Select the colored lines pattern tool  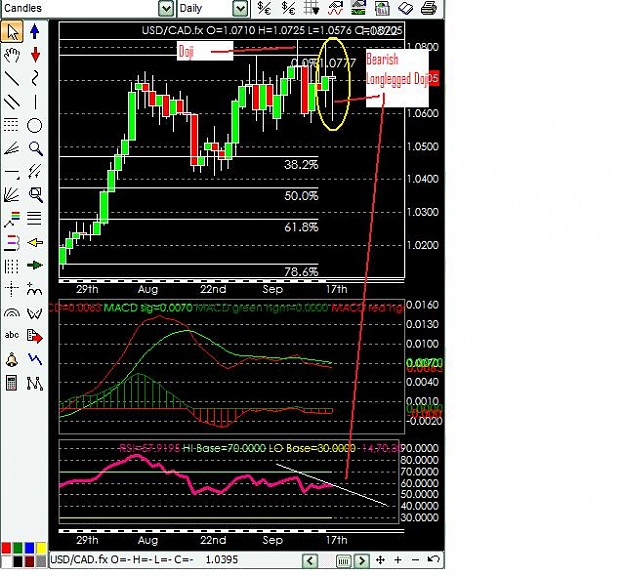click(12, 219)
